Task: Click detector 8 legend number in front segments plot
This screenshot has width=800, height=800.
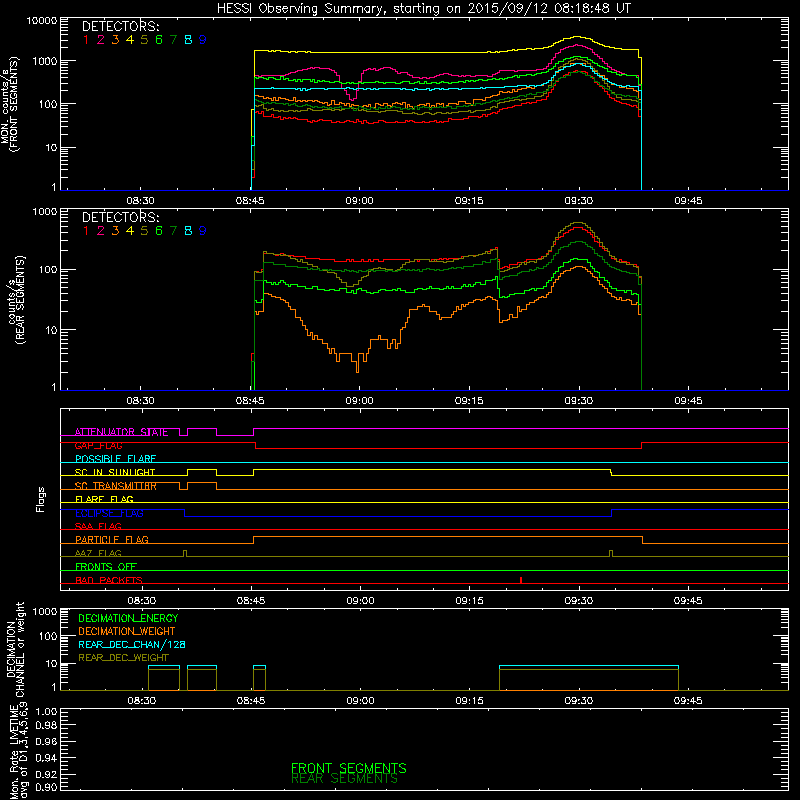Action: (188, 40)
